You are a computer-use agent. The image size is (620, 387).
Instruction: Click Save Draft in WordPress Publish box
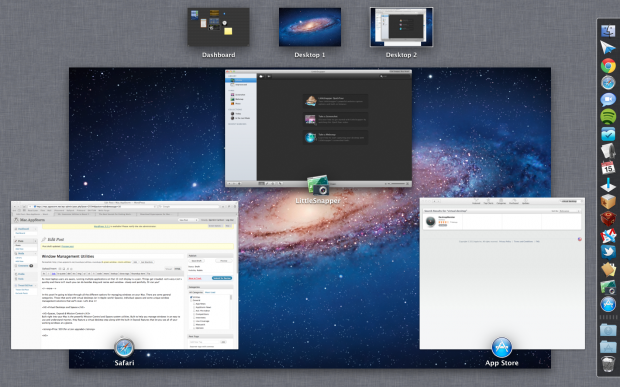tap(197, 261)
